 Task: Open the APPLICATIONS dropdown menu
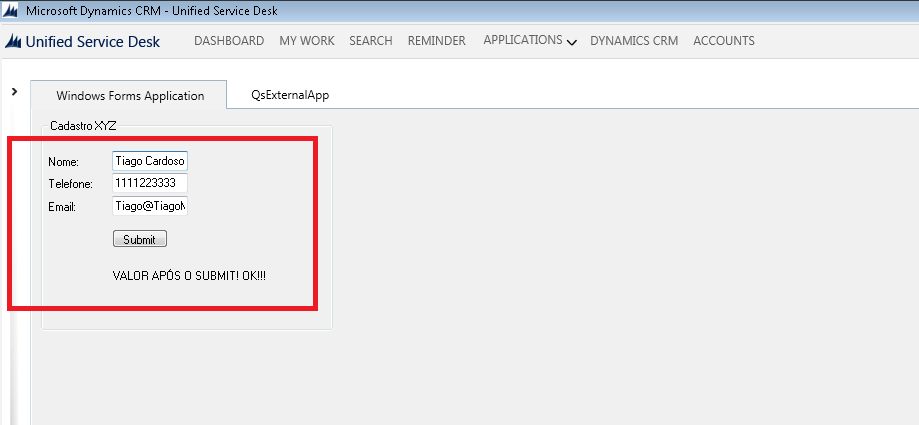[529, 41]
